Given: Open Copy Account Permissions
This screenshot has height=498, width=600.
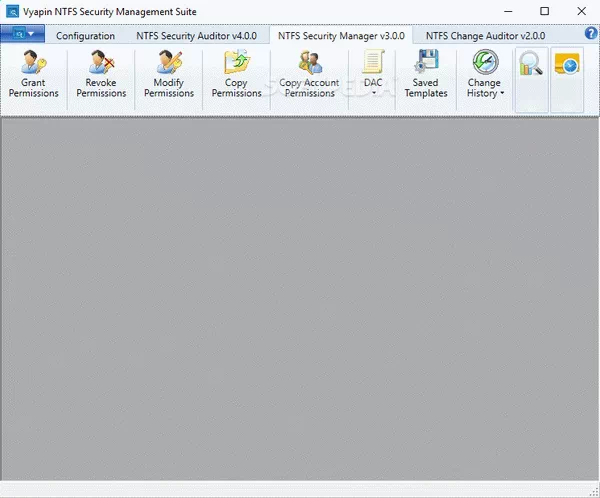Looking at the screenshot, I should pos(309,75).
